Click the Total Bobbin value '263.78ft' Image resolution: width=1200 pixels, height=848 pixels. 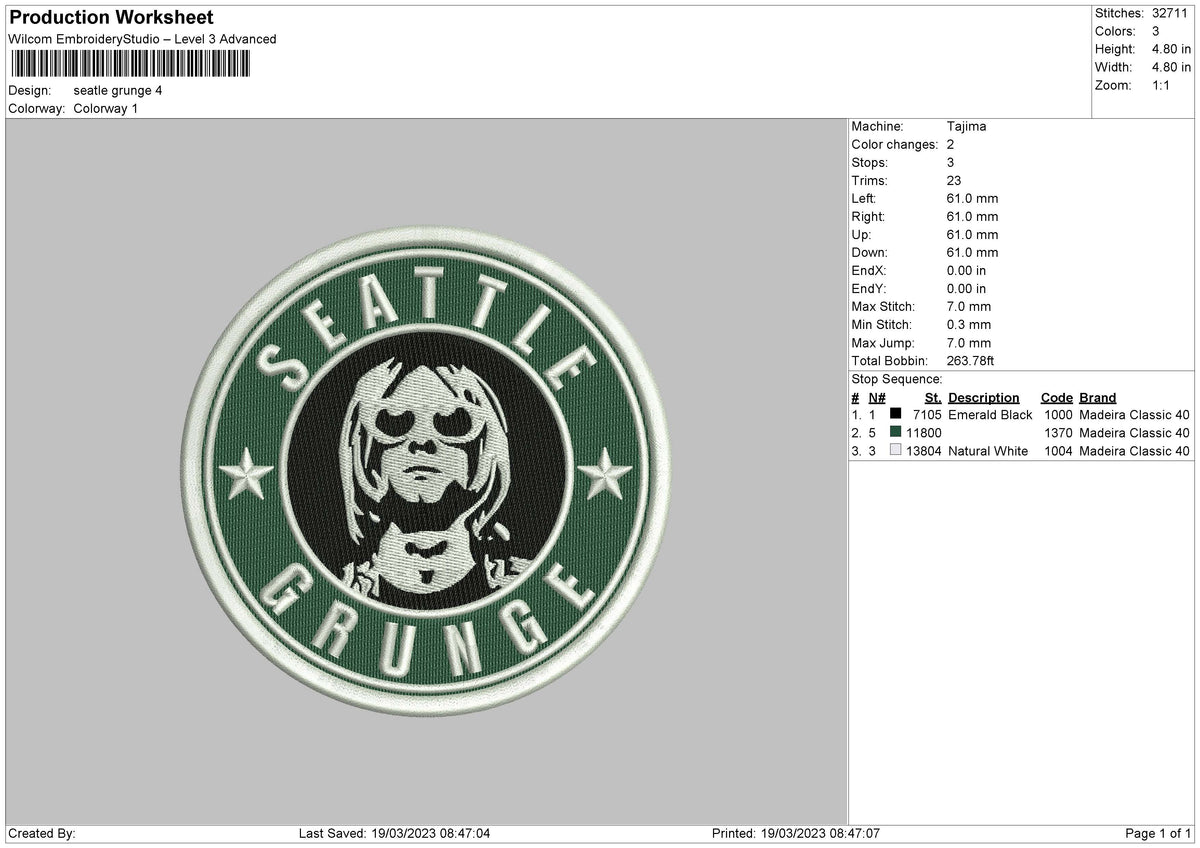[970, 360]
